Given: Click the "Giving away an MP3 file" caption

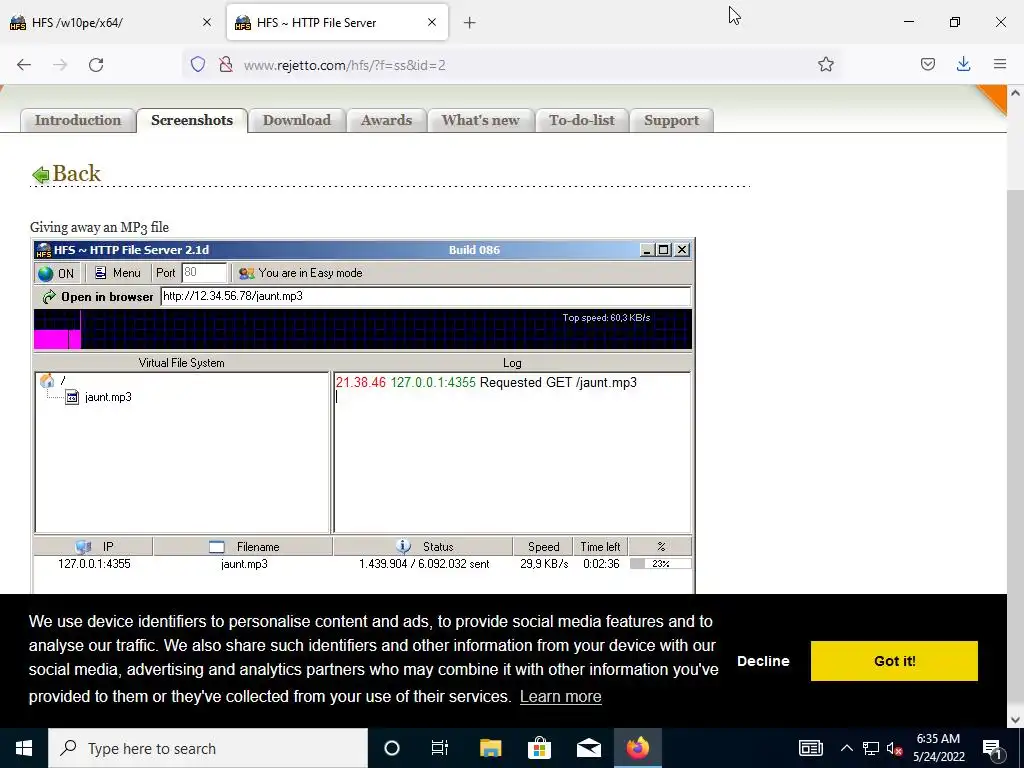Looking at the screenshot, I should (99, 227).
